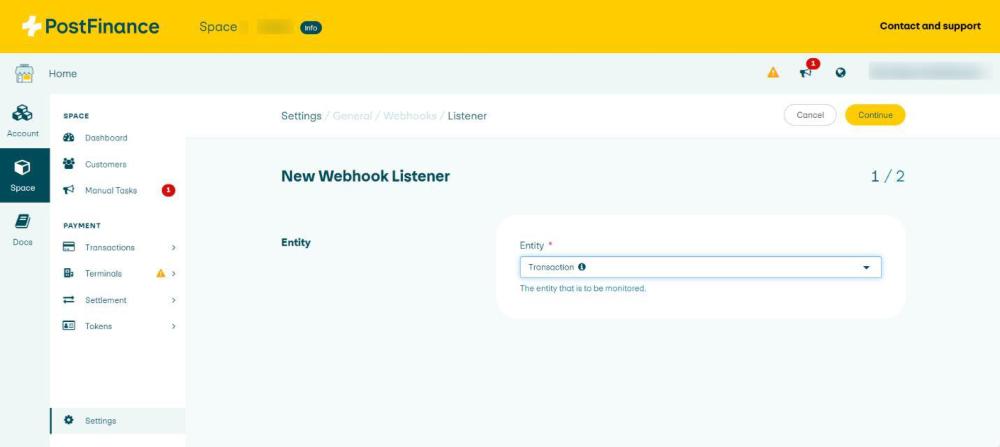Click the PAYMENT section header
The width and height of the screenshot is (1000, 447).
pyautogui.click(x=82, y=226)
